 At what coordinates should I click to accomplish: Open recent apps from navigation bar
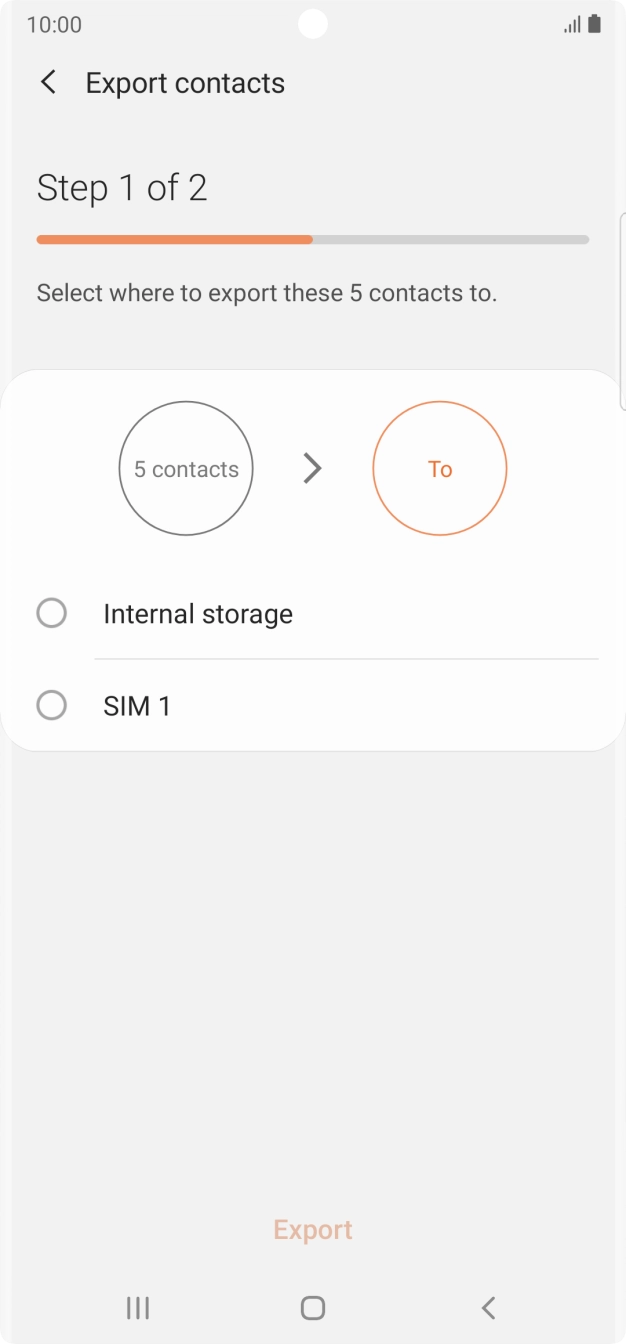point(138,1307)
